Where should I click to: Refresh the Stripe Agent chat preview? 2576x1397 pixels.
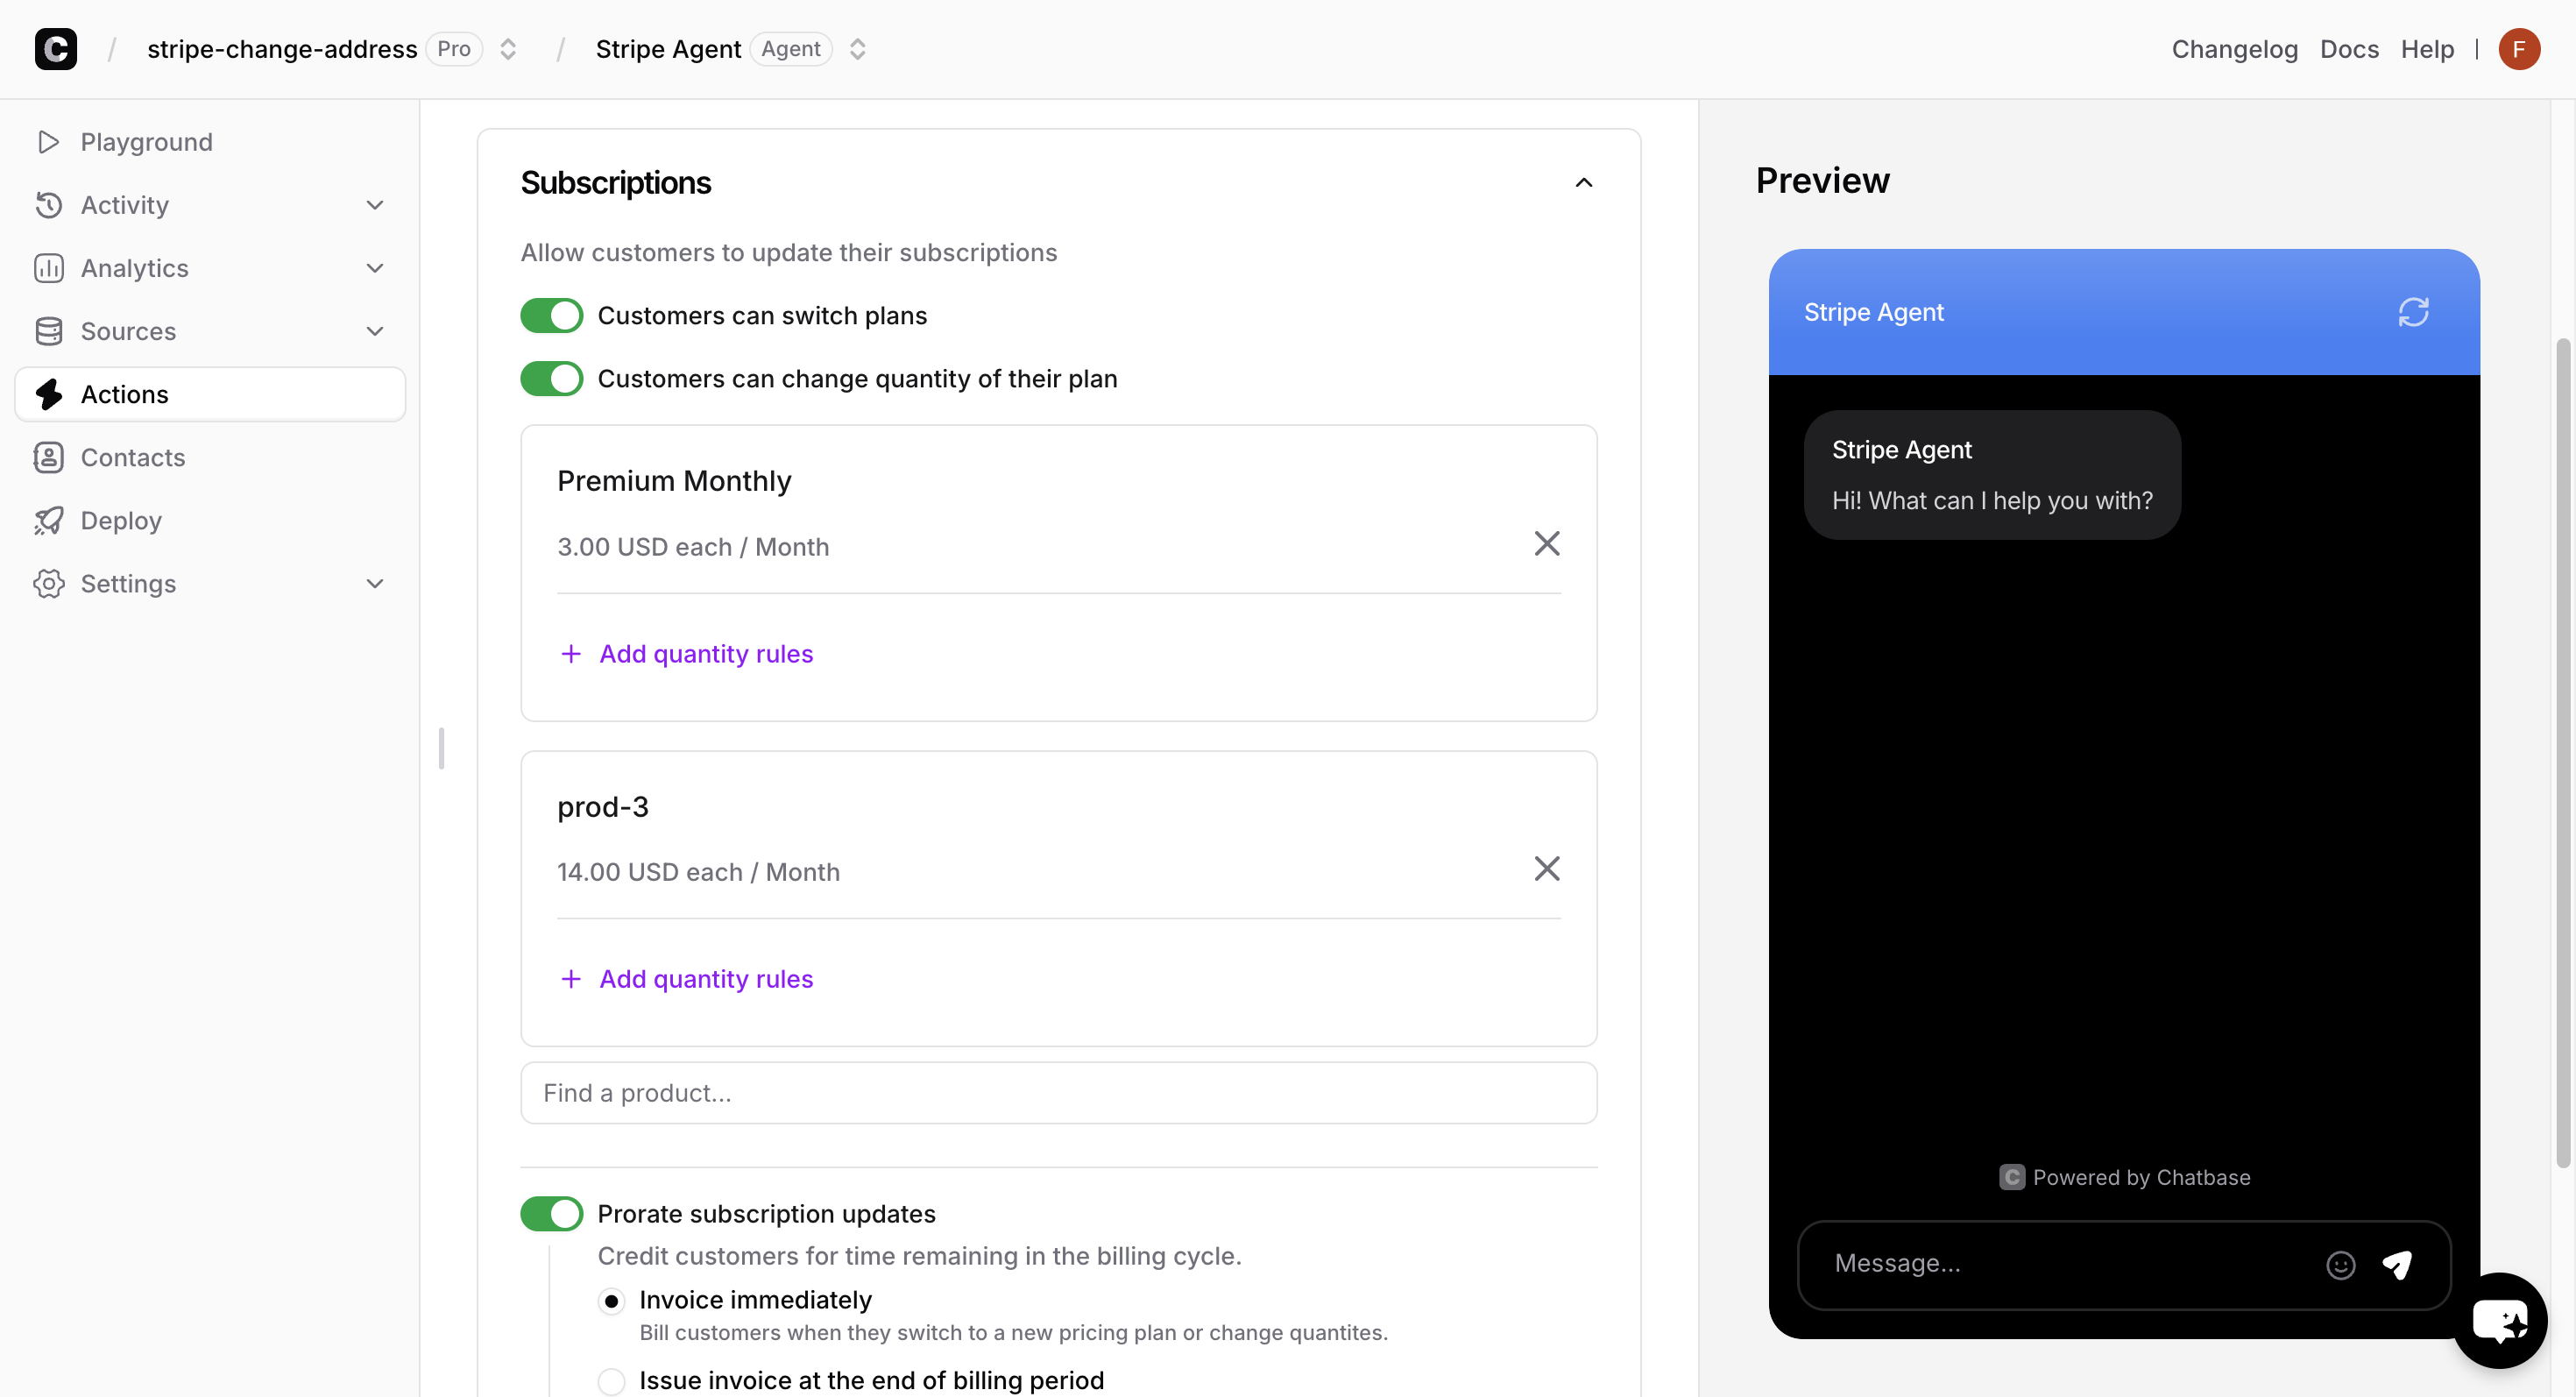click(x=2412, y=312)
